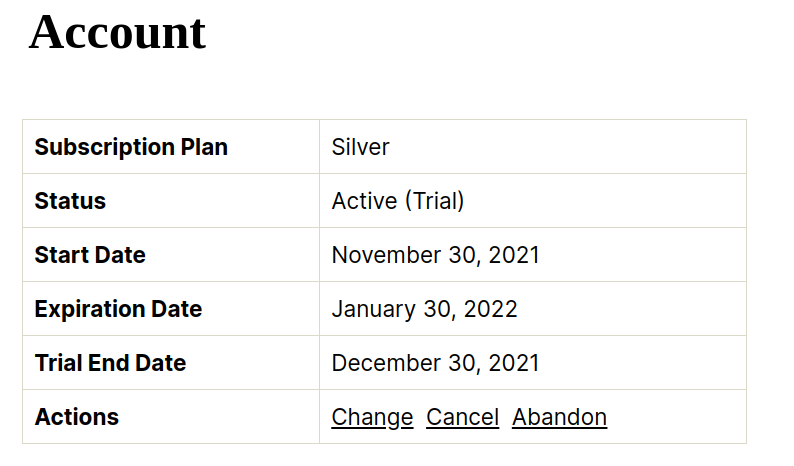Click the Status row label

pos(70,201)
